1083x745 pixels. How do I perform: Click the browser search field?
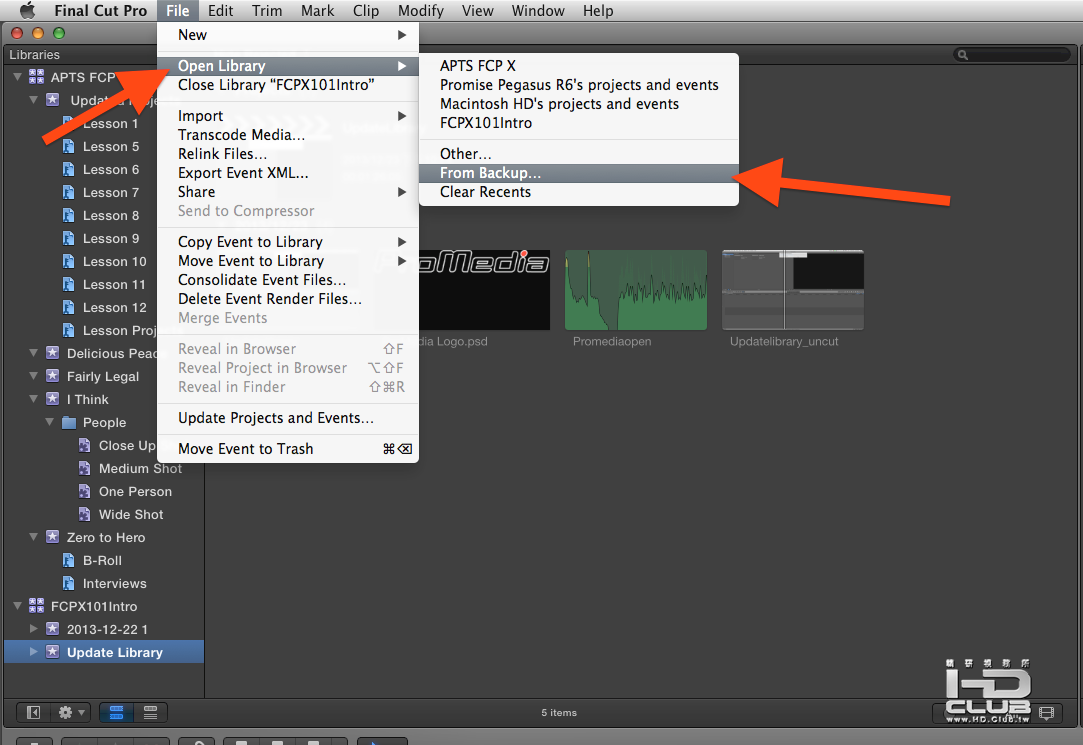[x=1013, y=55]
